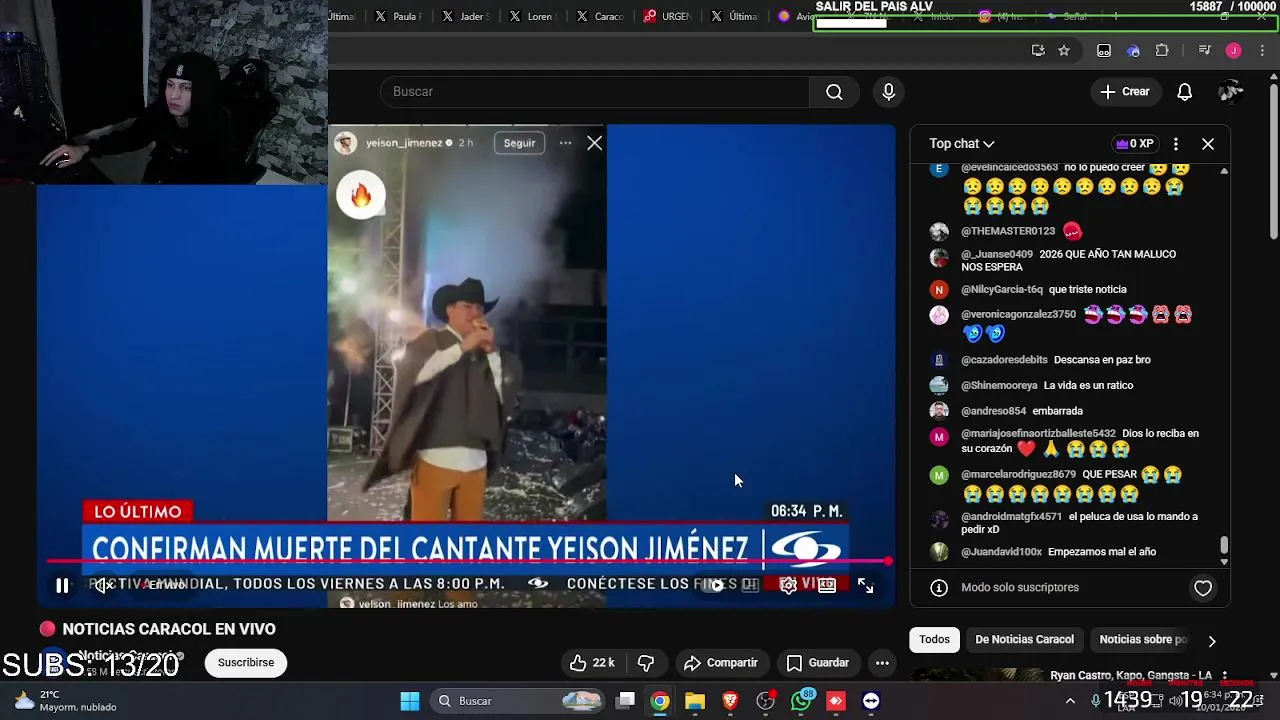Open the Chrome profile J avatar
This screenshot has width=1280, height=720.
tap(1233, 51)
